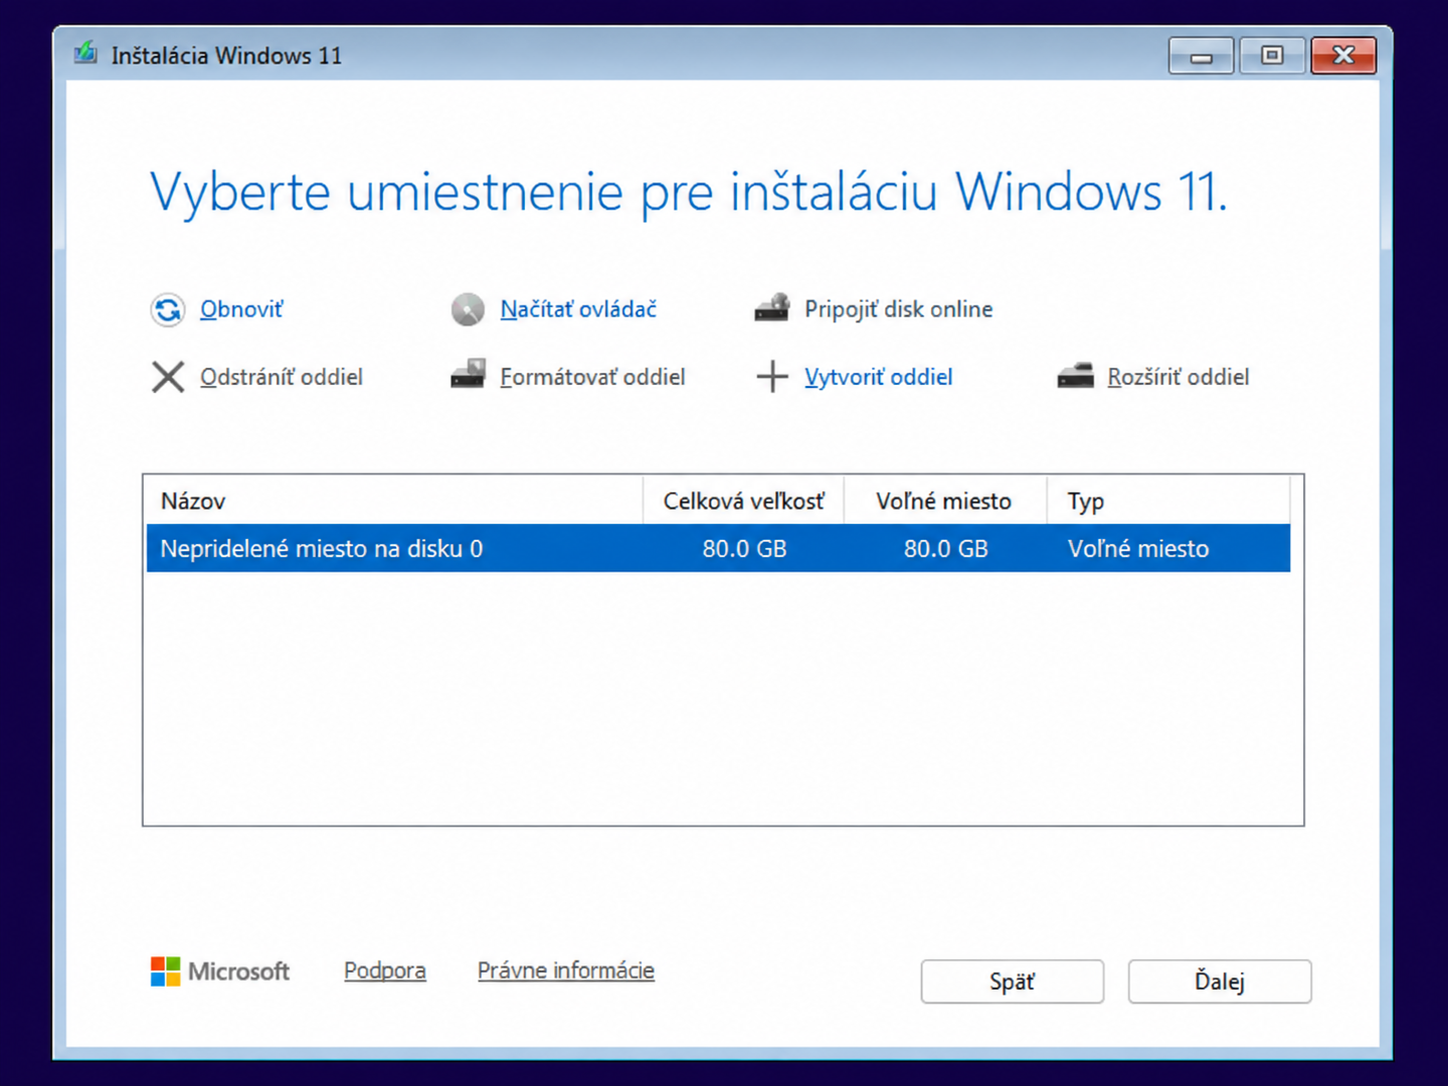The width and height of the screenshot is (1448, 1086).
Task: Sort by the Názov column header
Action: [x=394, y=501]
